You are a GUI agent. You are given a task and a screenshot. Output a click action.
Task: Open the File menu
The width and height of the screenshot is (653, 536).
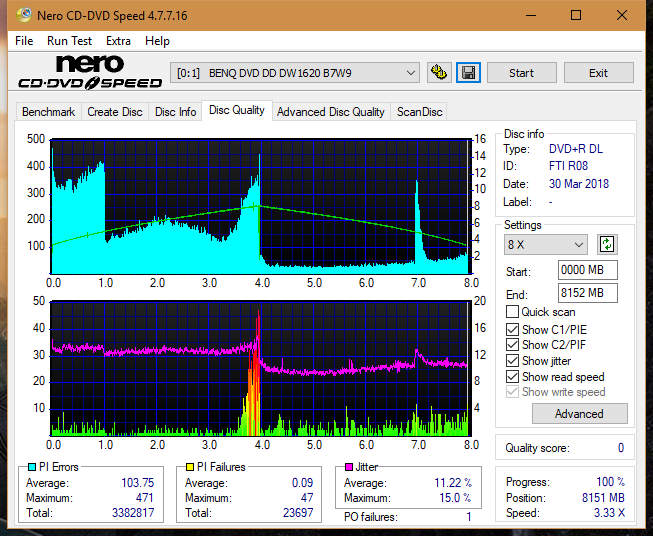pos(24,41)
